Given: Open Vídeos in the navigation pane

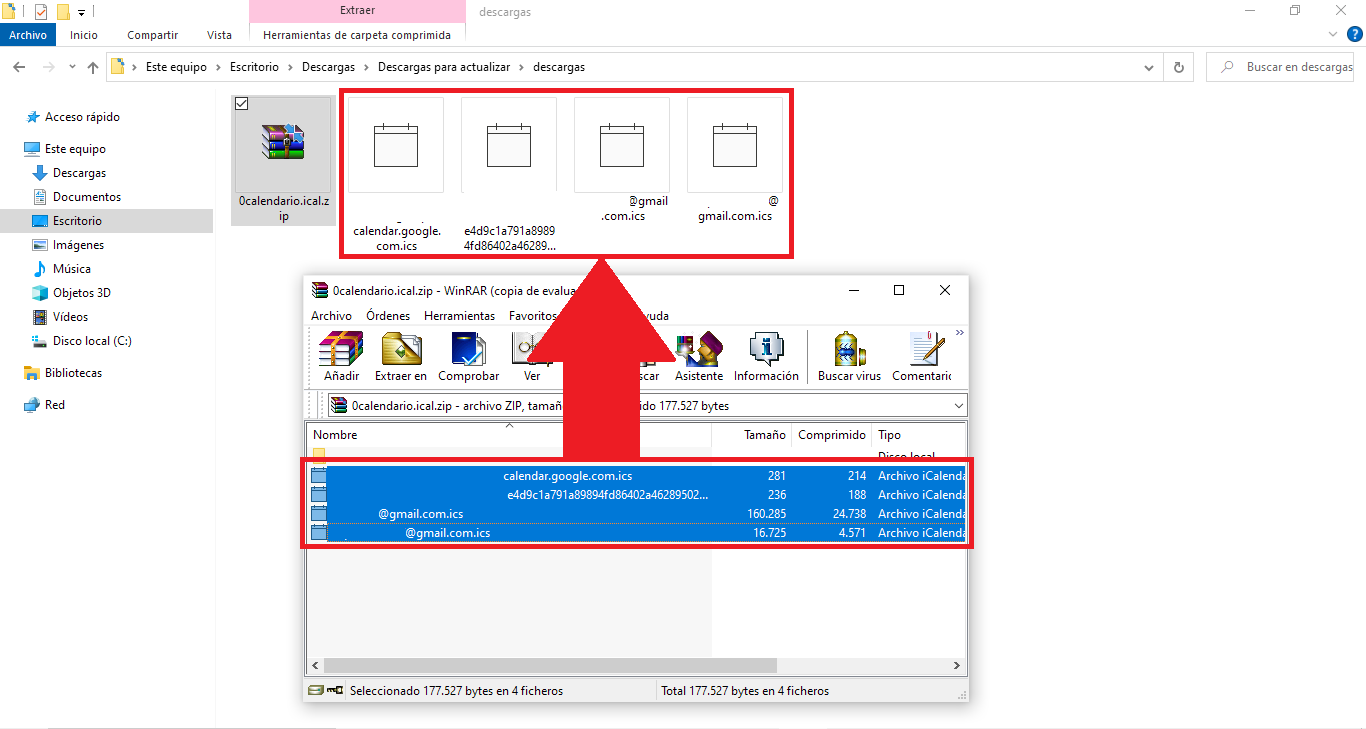Looking at the screenshot, I should pyautogui.click(x=70, y=317).
